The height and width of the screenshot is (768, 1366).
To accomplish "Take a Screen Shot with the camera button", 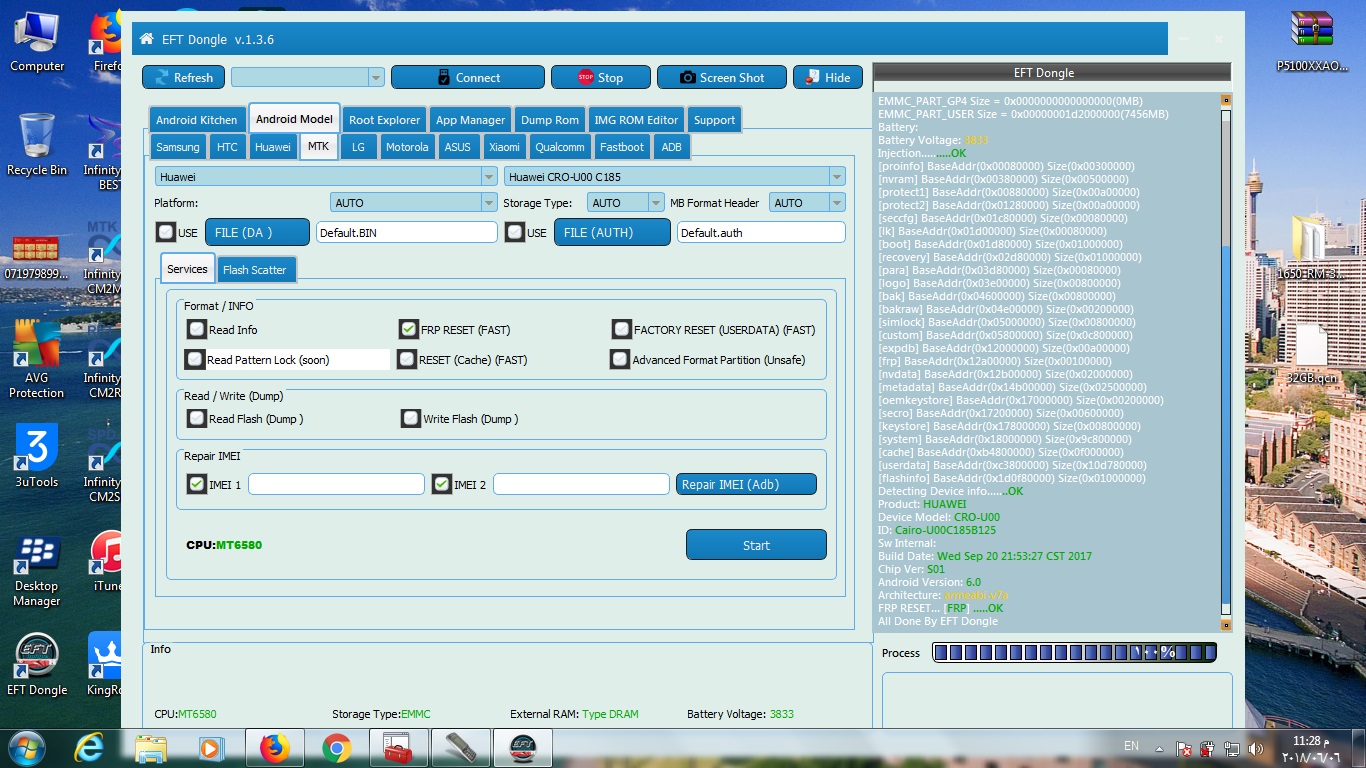I will tap(722, 77).
